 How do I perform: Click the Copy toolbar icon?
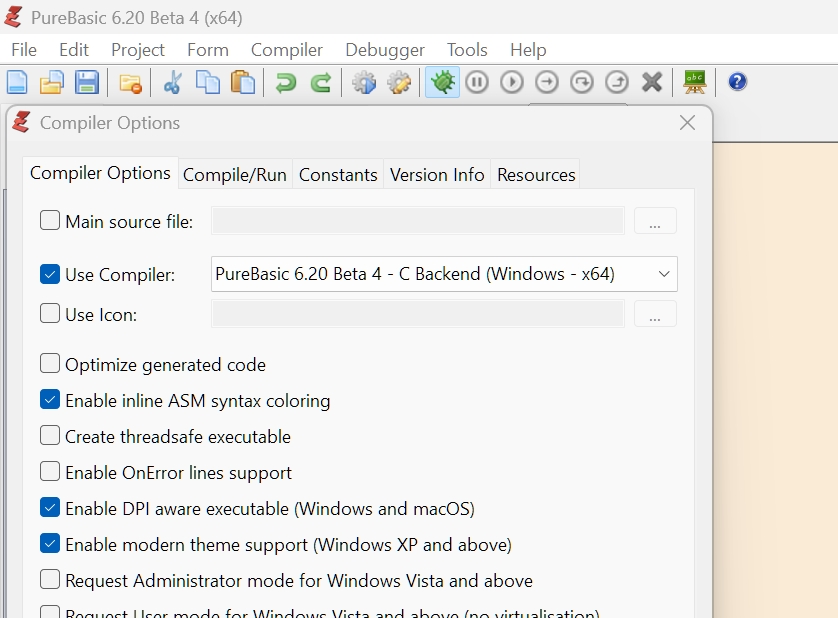tap(207, 82)
